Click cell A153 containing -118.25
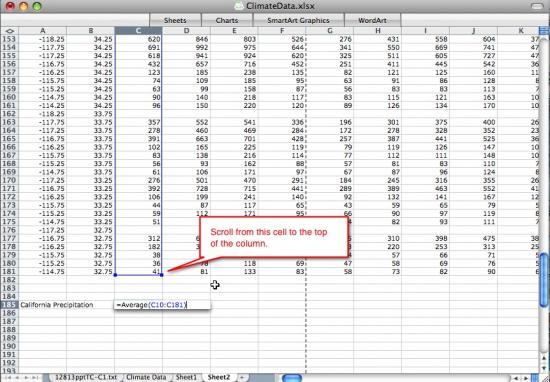The image size is (550, 382). click(42, 39)
